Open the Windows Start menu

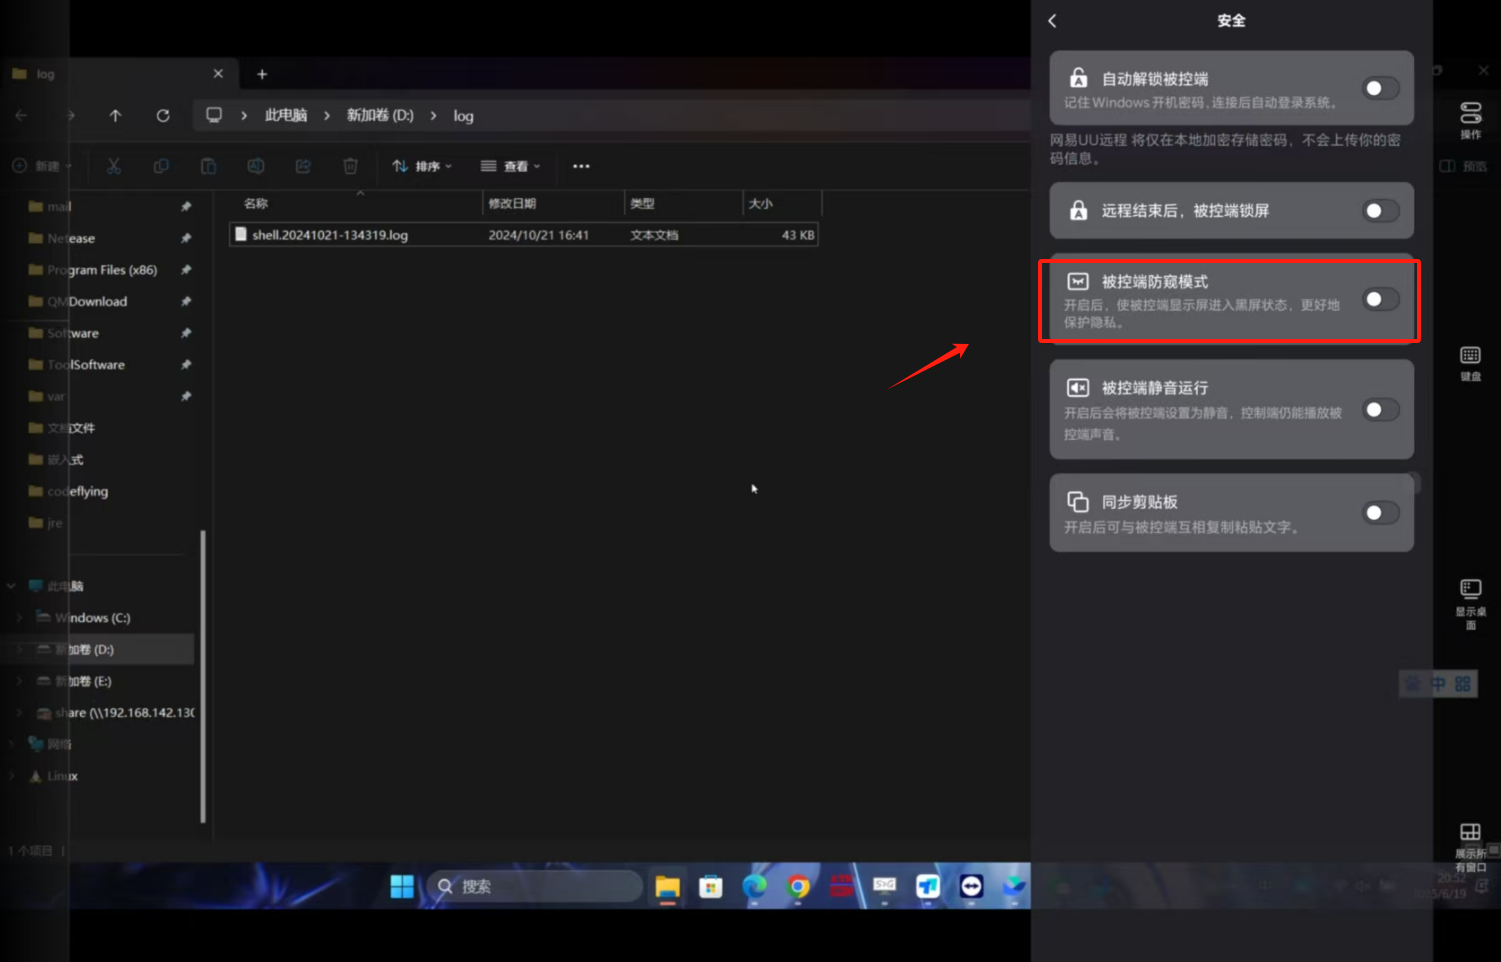[402, 887]
